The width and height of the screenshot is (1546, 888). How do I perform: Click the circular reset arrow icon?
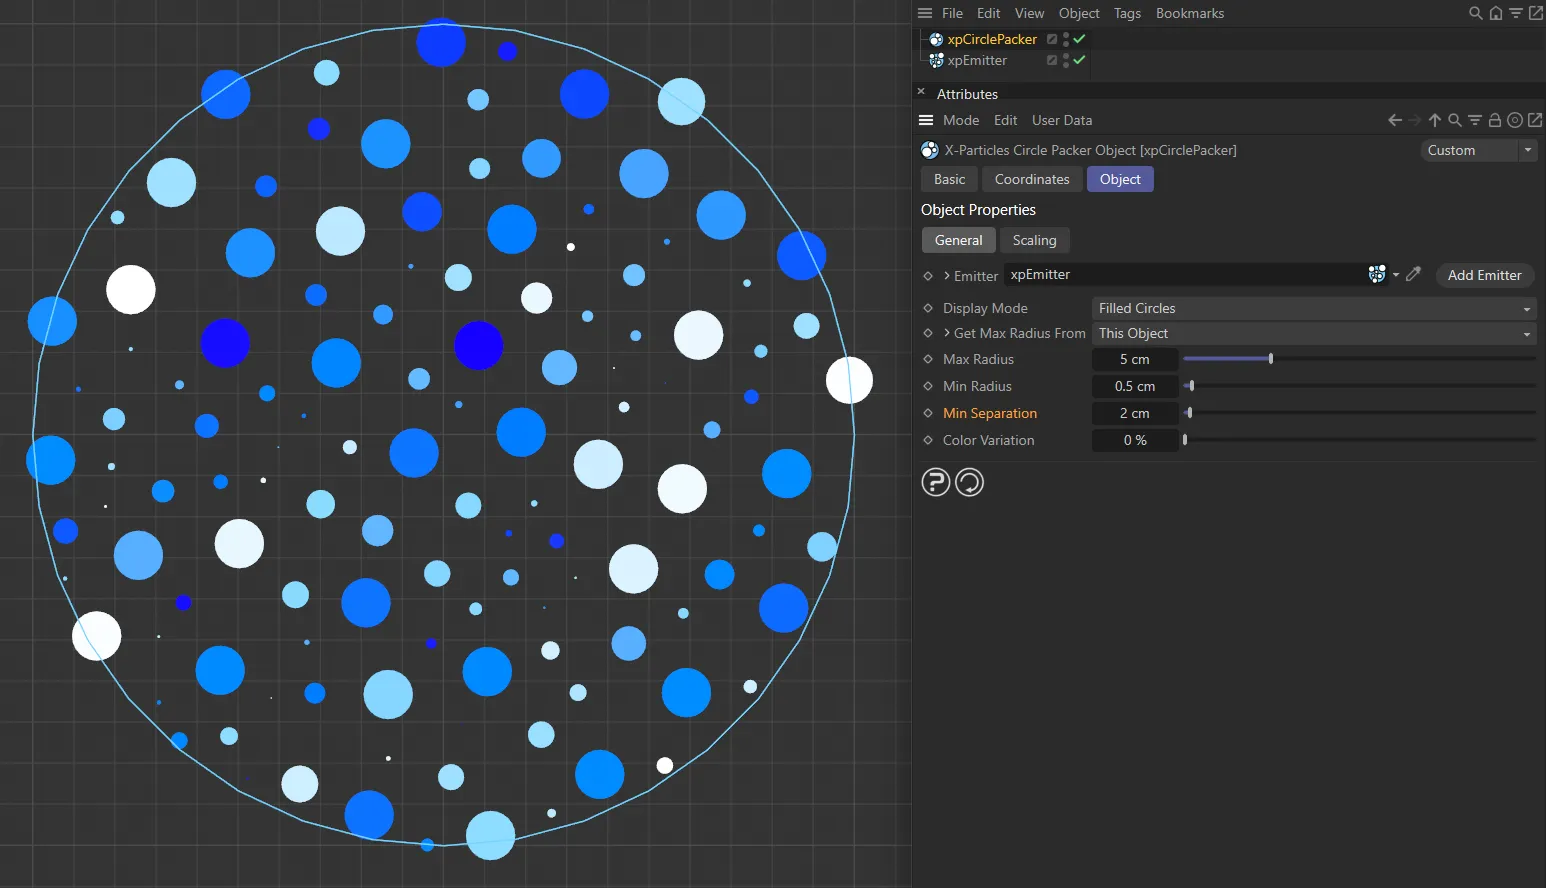click(969, 482)
